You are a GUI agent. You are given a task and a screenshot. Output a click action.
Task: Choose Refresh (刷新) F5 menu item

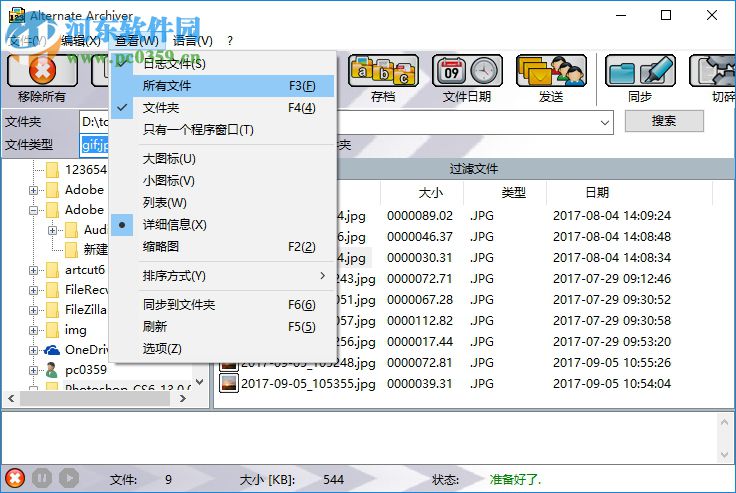click(x=222, y=327)
